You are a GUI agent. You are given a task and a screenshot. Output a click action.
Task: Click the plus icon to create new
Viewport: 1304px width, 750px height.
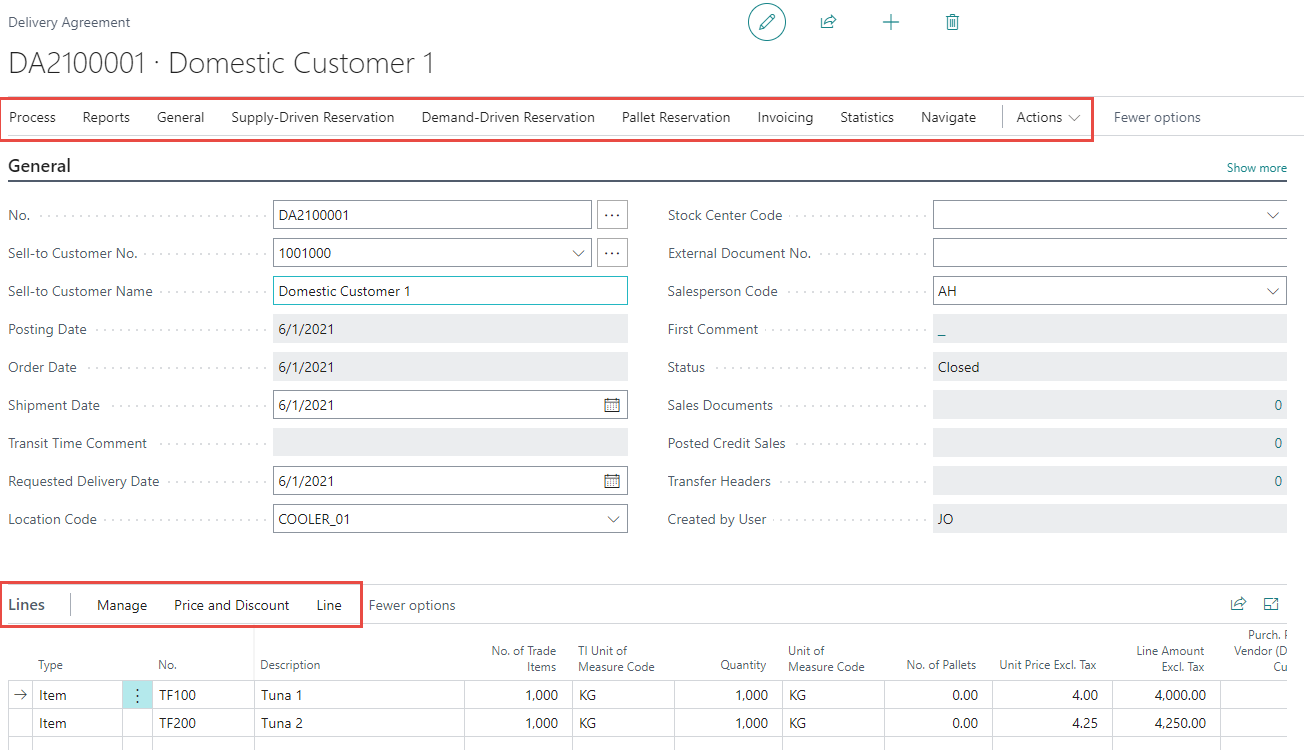pyautogui.click(x=890, y=22)
